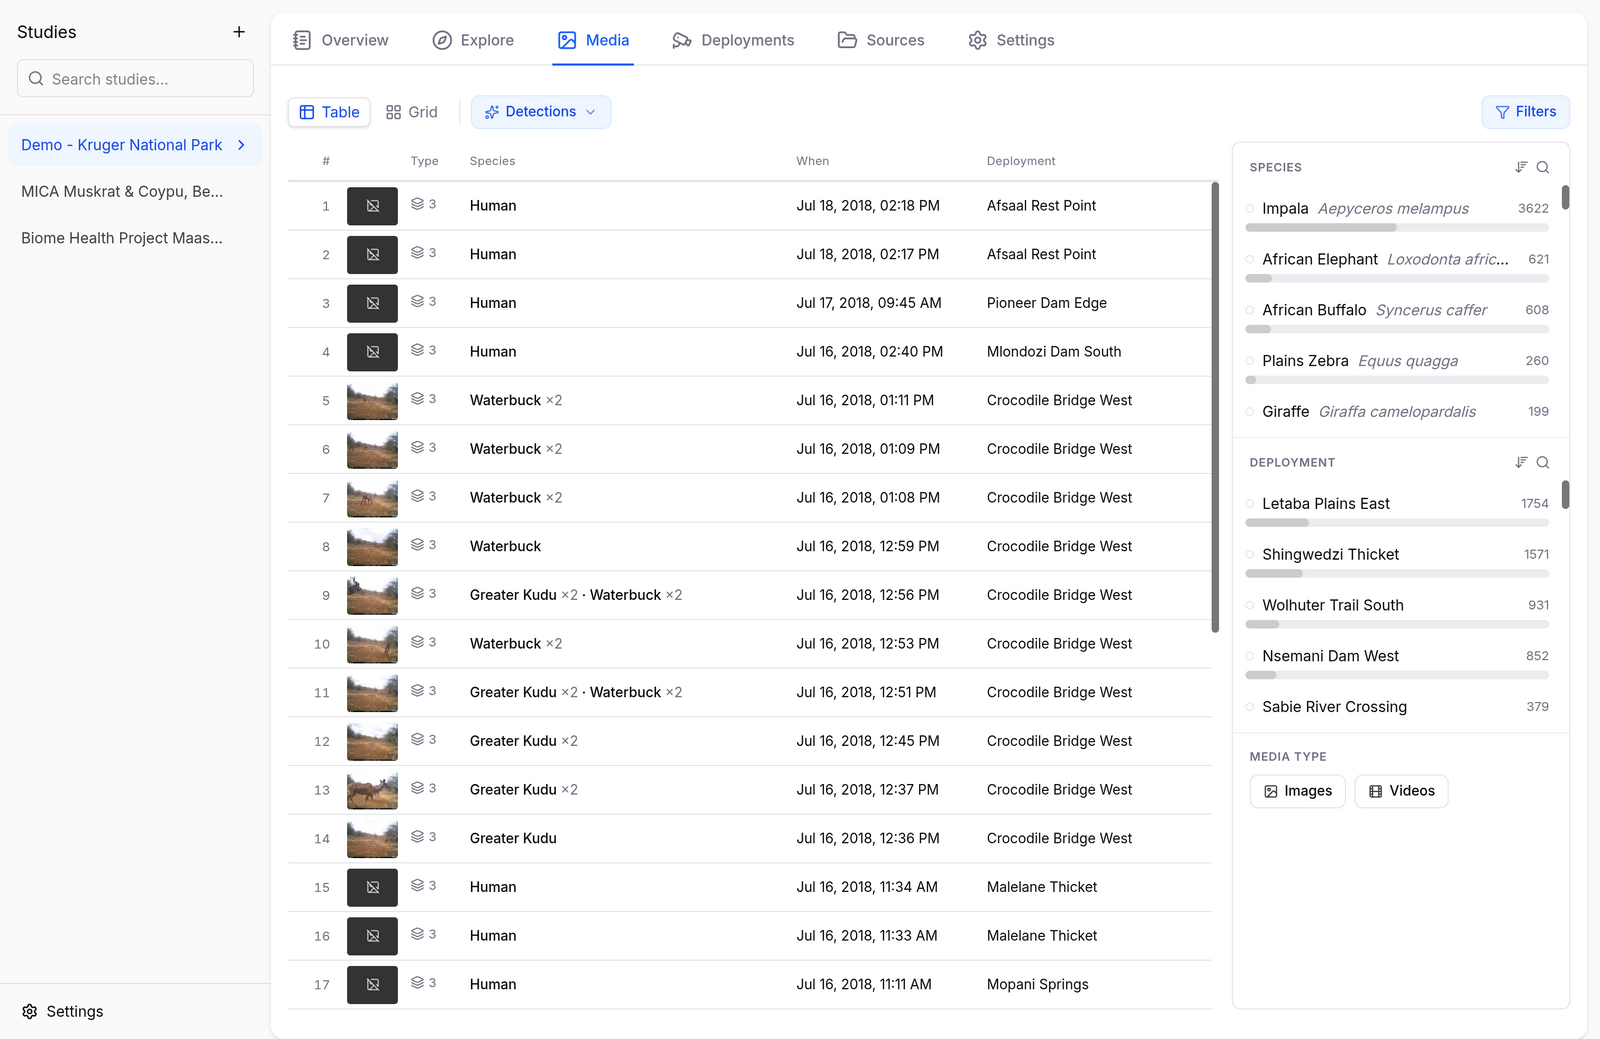
Task: Select the Letaba Plains East deployment filter
Action: pyautogui.click(x=1250, y=503)
